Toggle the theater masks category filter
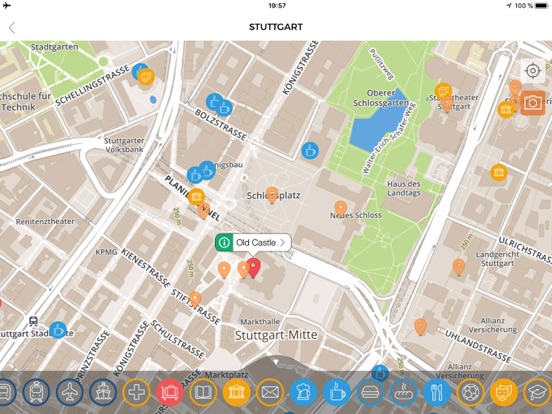The height and width of the screenshot is (414, 552). click(x=504, y=392)
